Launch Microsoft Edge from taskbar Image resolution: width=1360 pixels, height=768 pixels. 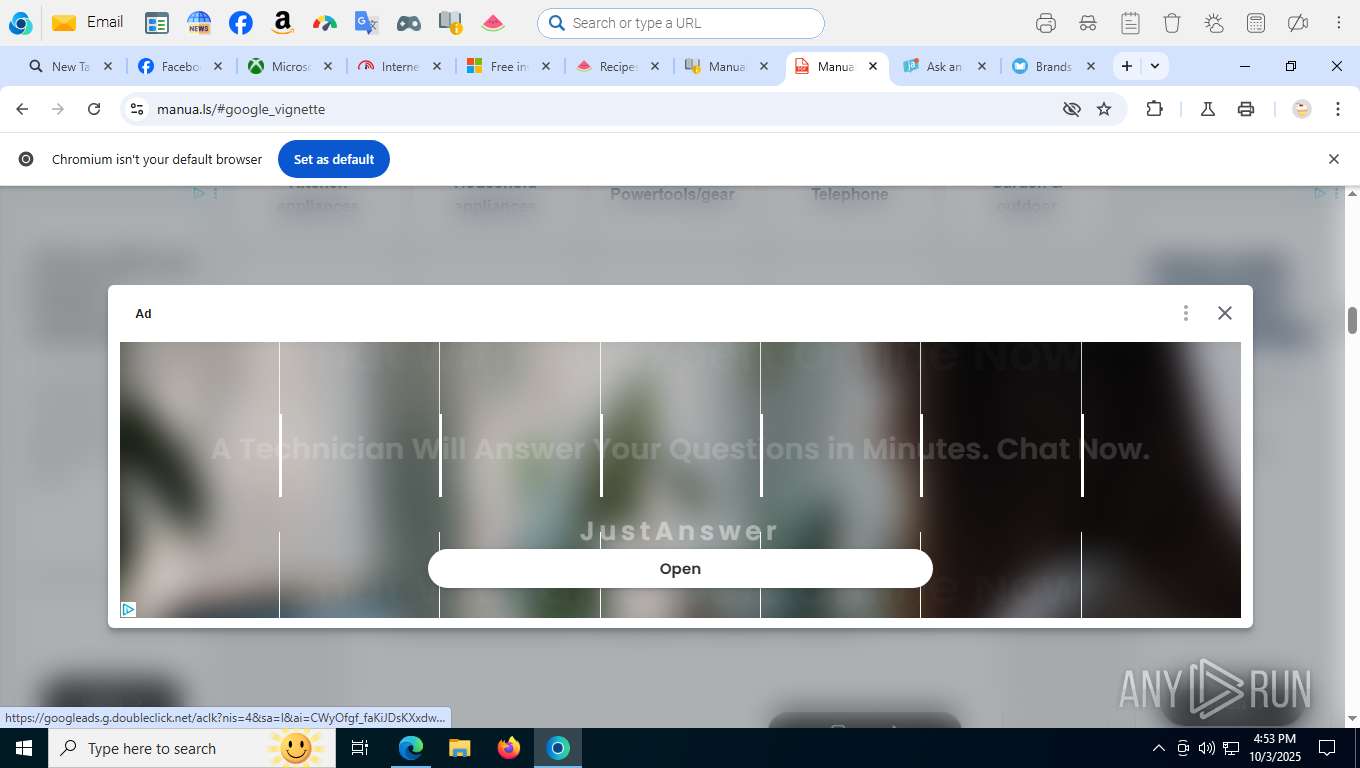pyautogui.click(x=411, y=748)
